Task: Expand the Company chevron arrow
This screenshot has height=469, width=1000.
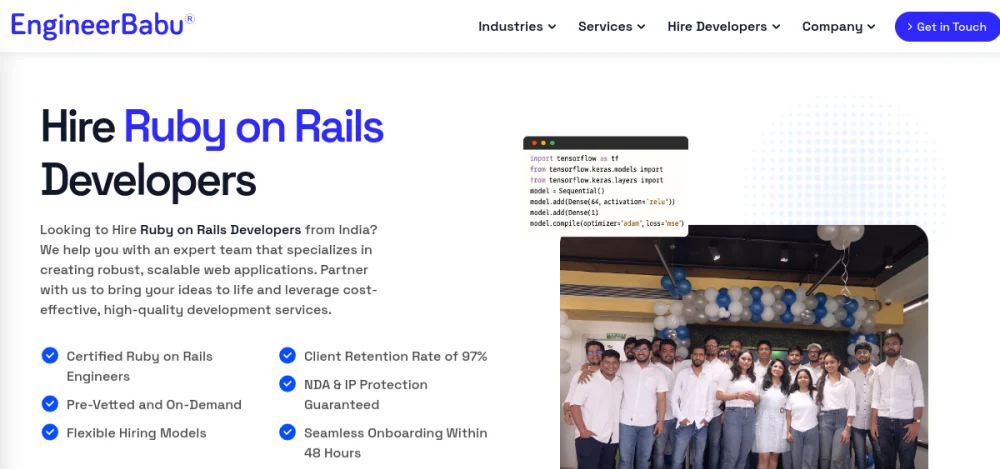Action: coord(871,27)
